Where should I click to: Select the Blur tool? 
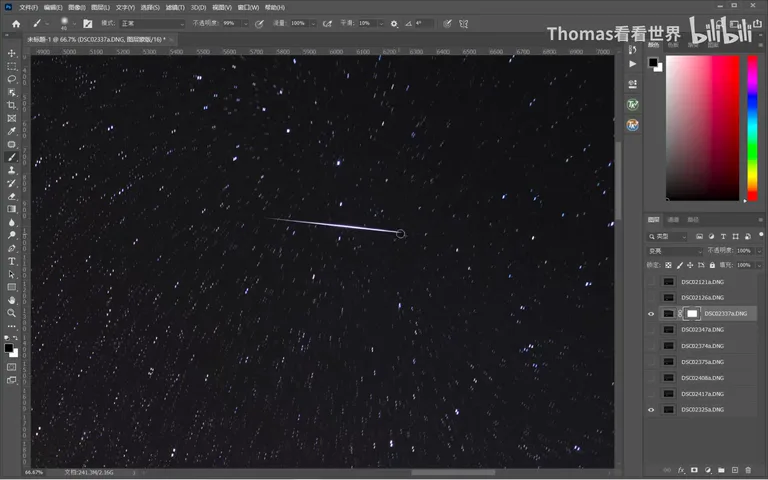click(12, 222)
